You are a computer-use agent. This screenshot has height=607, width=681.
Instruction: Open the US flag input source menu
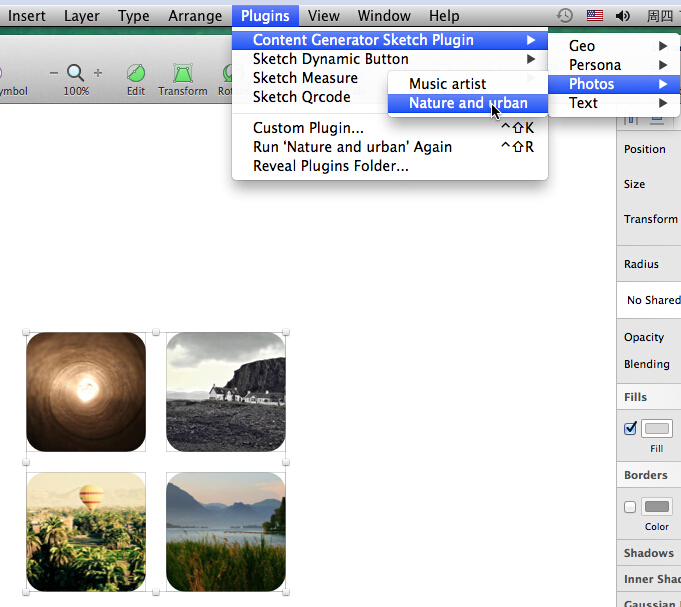click(595, 16)
